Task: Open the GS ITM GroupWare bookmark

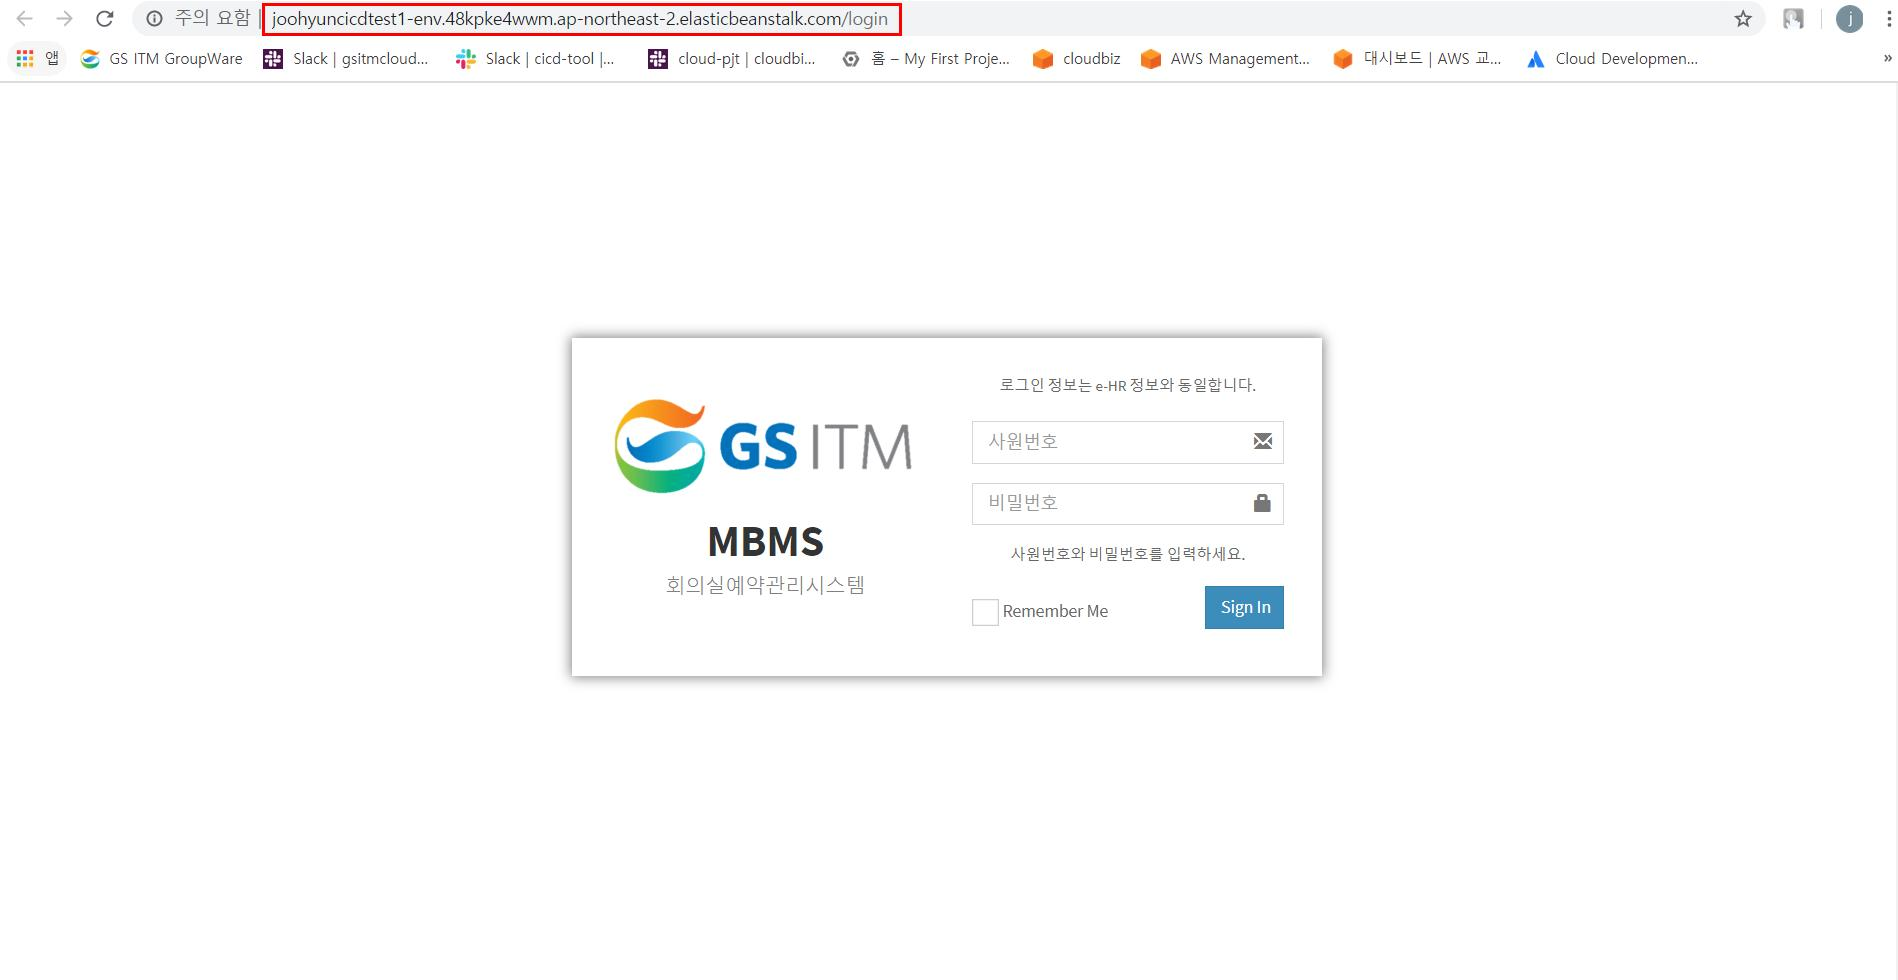Action: pyautogui.click(x=162, y=59)
